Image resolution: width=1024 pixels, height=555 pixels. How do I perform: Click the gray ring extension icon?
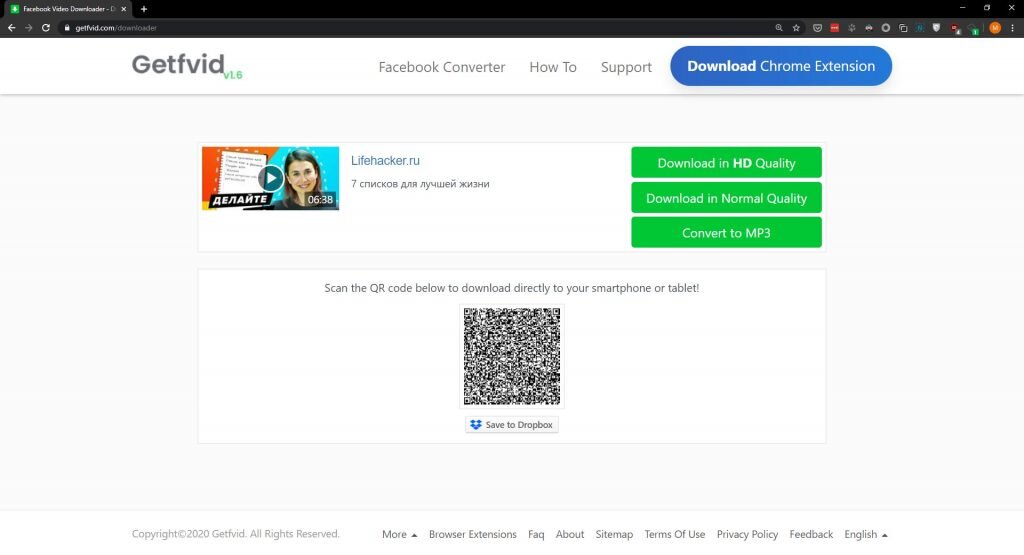pos(886,28)
